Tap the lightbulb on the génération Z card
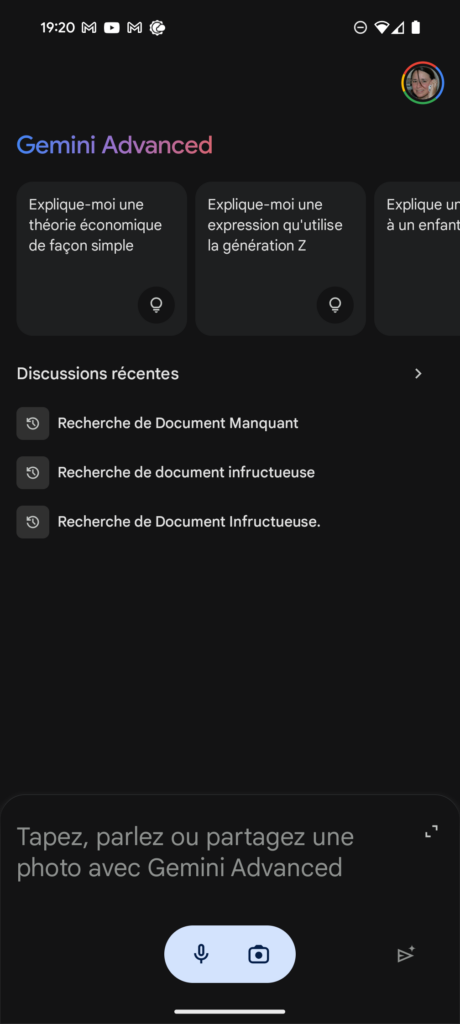460x1024 pixels. pyautogui.click(x=335, y=305)
